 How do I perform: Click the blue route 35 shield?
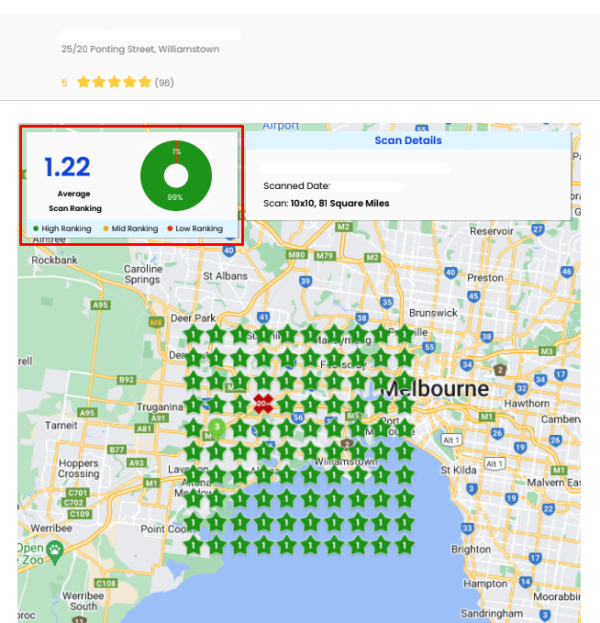pyautogui.click(x=387, y=303)
